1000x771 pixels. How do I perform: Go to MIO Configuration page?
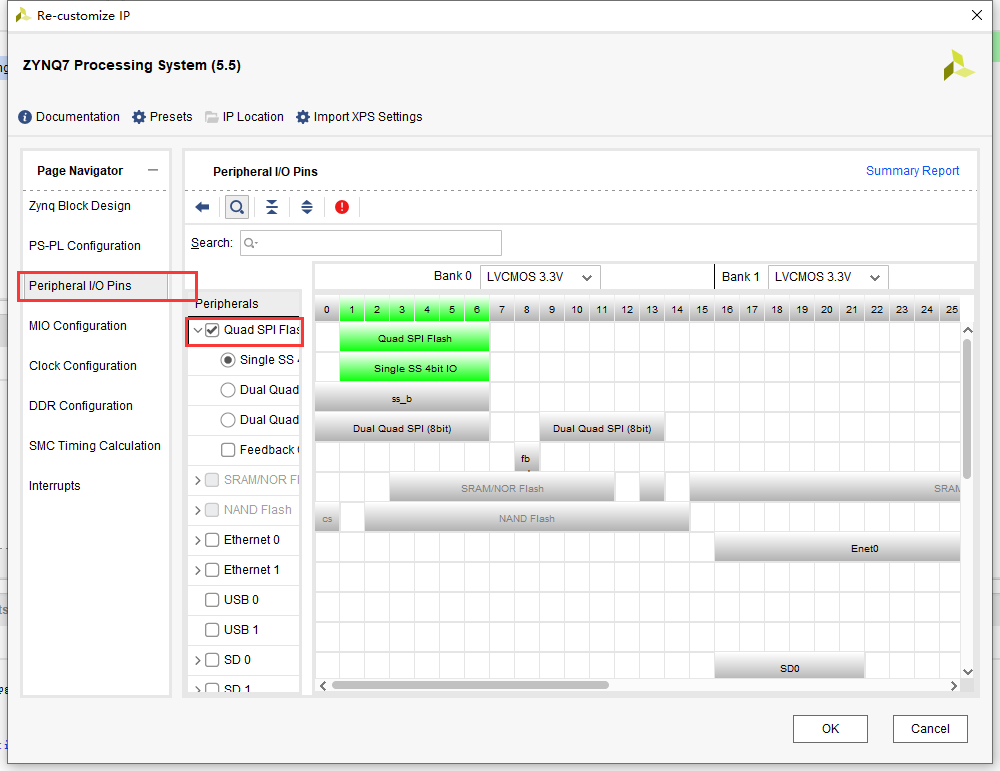(x=78, y=326)
